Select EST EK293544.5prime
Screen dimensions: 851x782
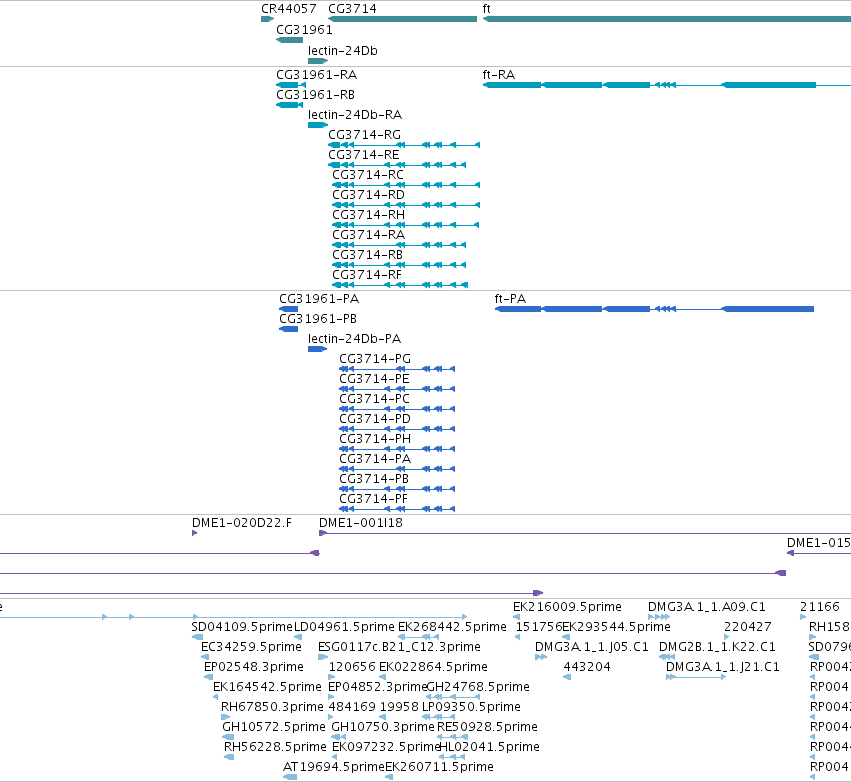click(x=617, y=627)
